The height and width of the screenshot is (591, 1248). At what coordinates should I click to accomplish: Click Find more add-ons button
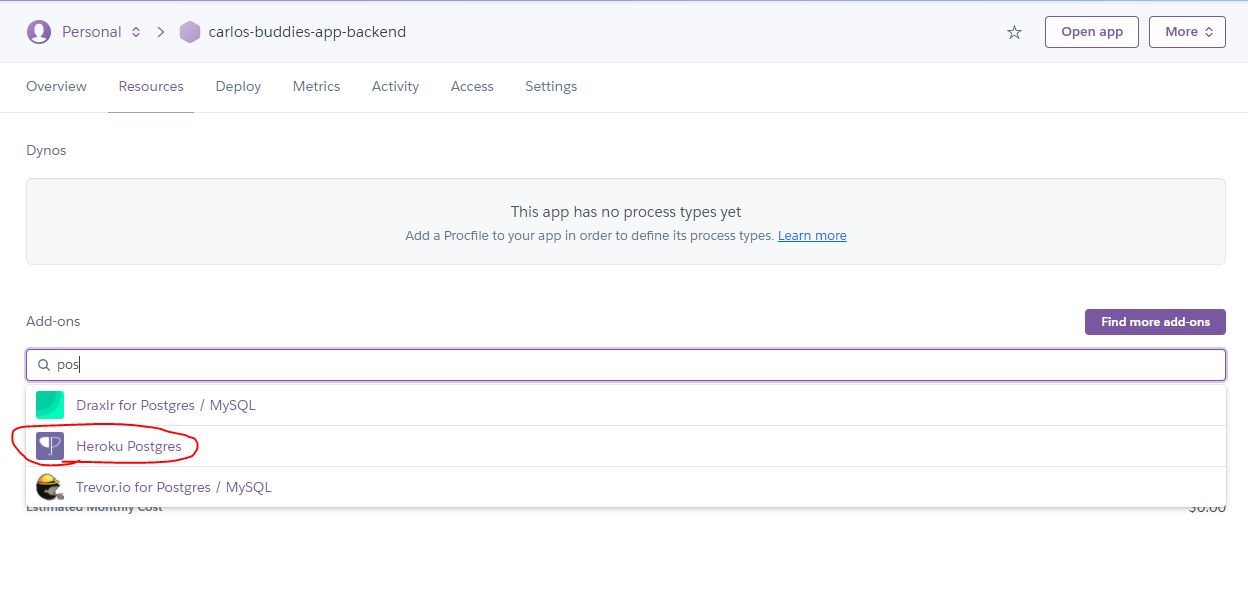[x=1155, y=322]
